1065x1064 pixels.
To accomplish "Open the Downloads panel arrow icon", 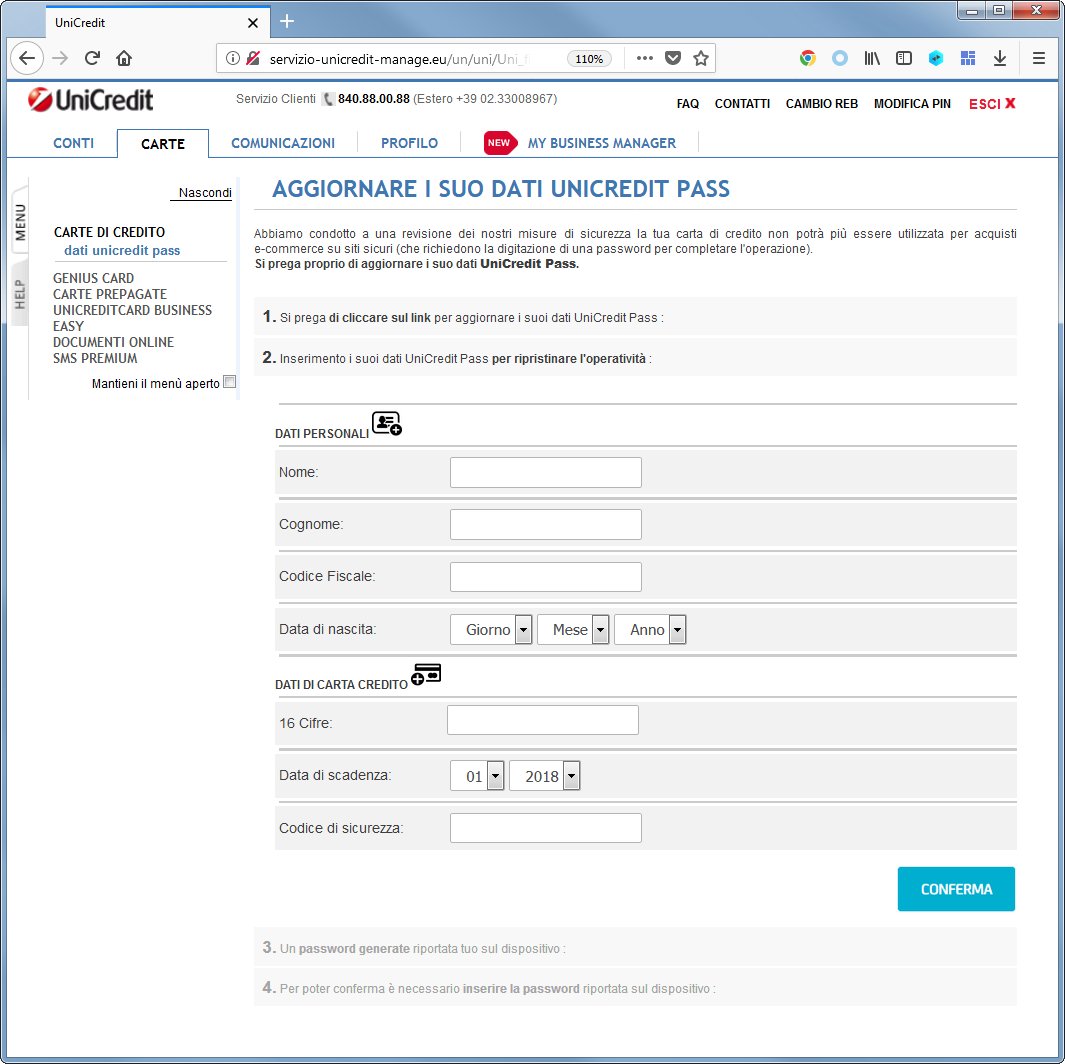I will (x=1000, y=58).
